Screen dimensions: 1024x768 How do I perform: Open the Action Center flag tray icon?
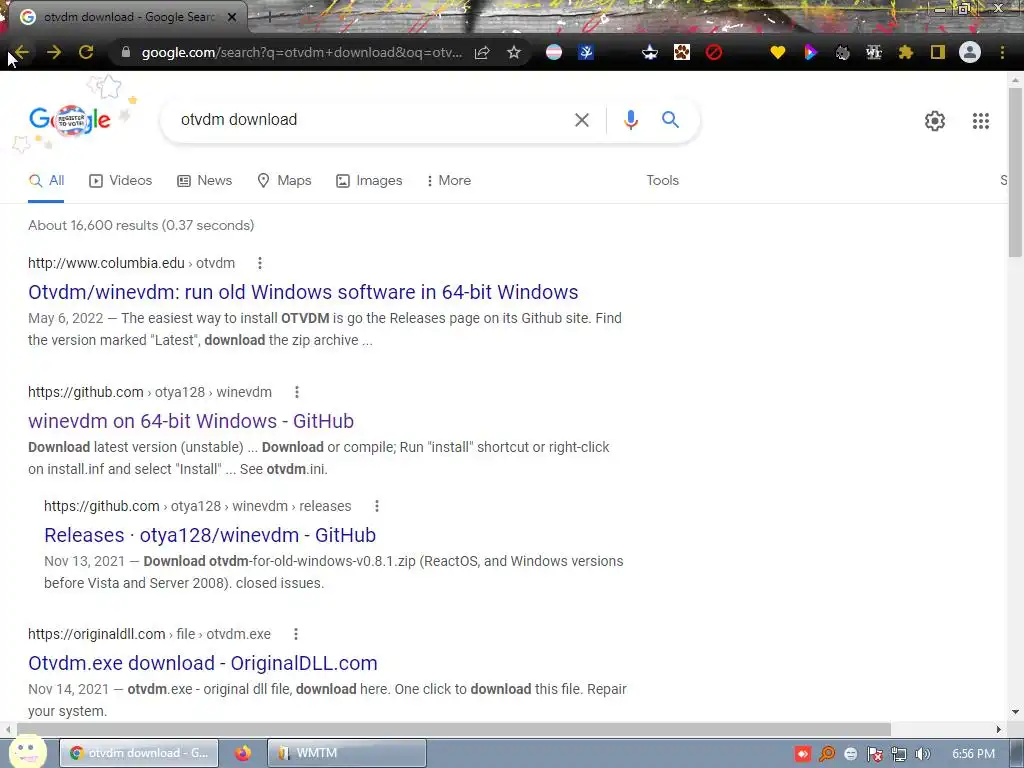[x=875, y=754]
